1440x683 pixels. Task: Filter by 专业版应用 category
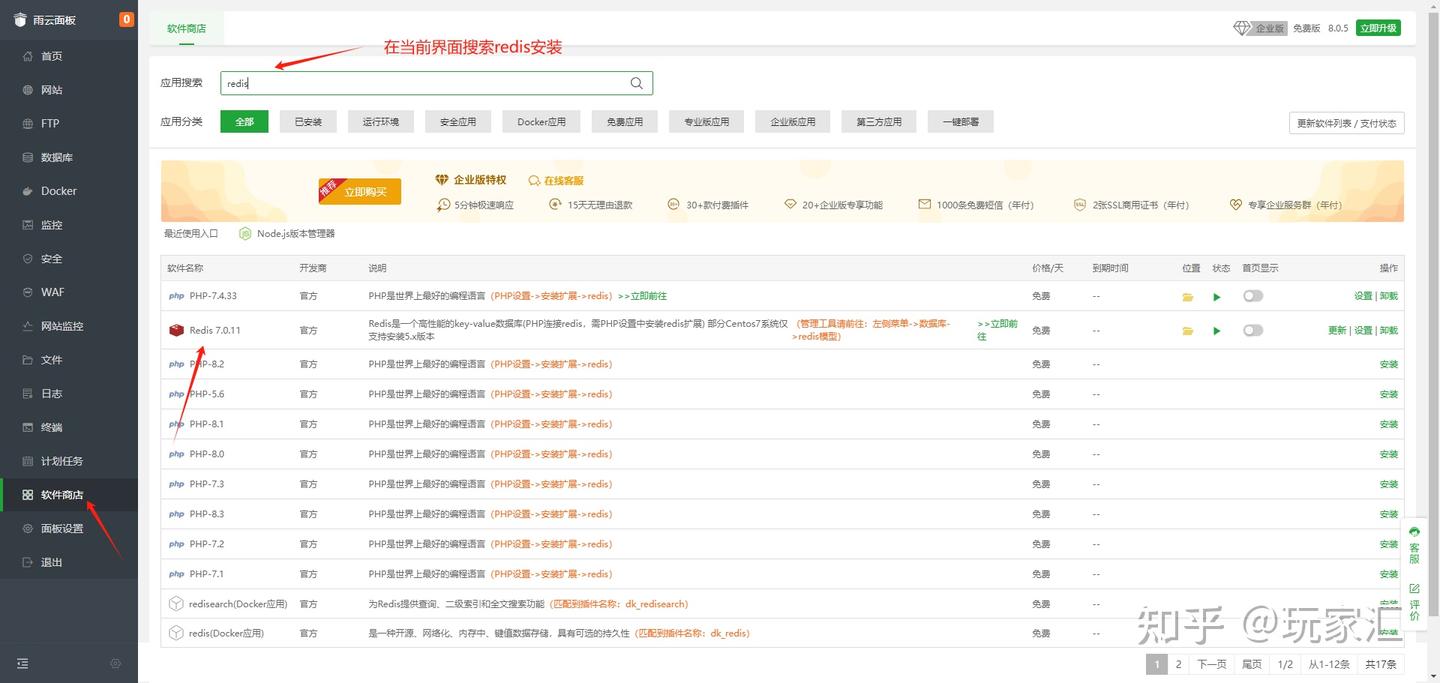(x=707, y=122)
